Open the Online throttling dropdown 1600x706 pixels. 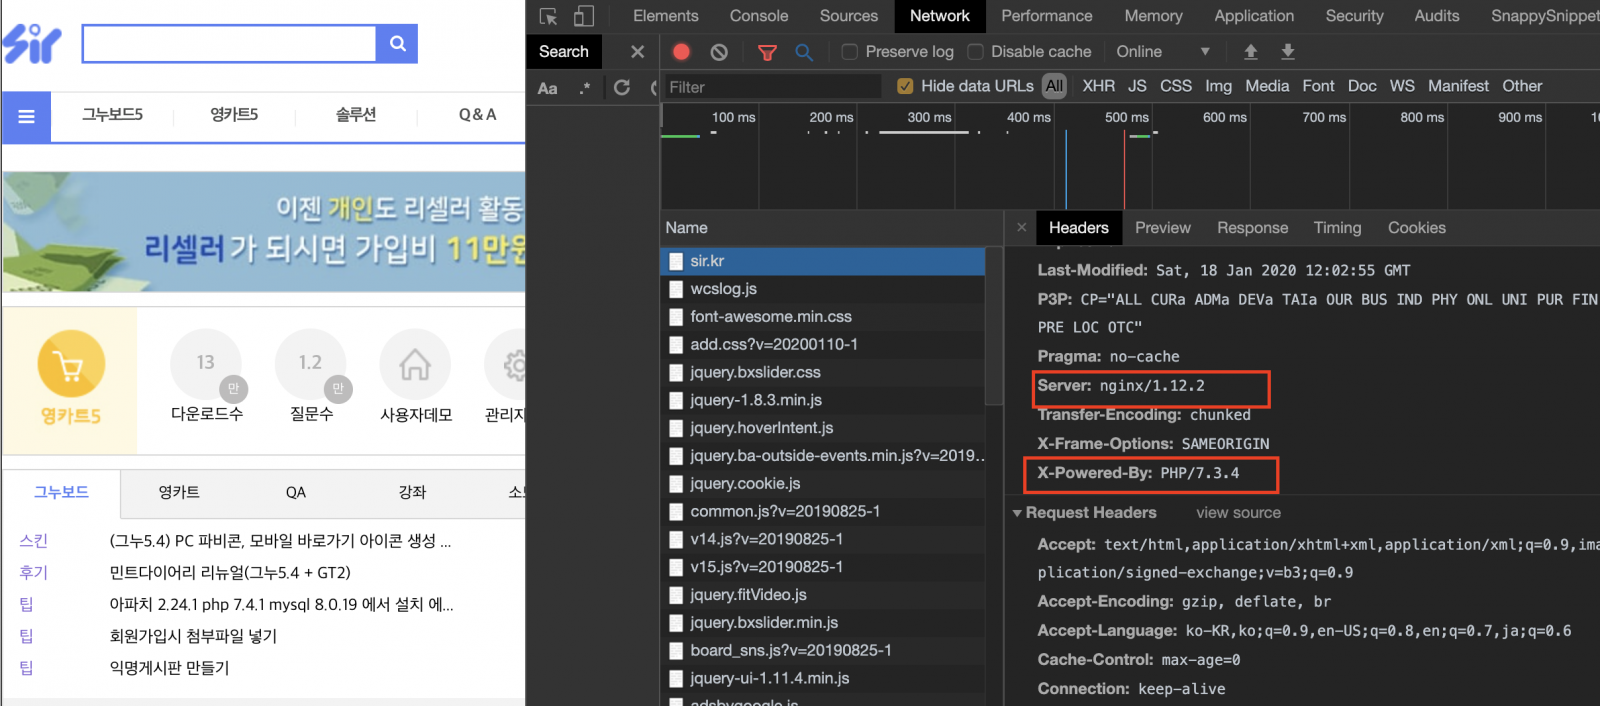(1162, 52)
